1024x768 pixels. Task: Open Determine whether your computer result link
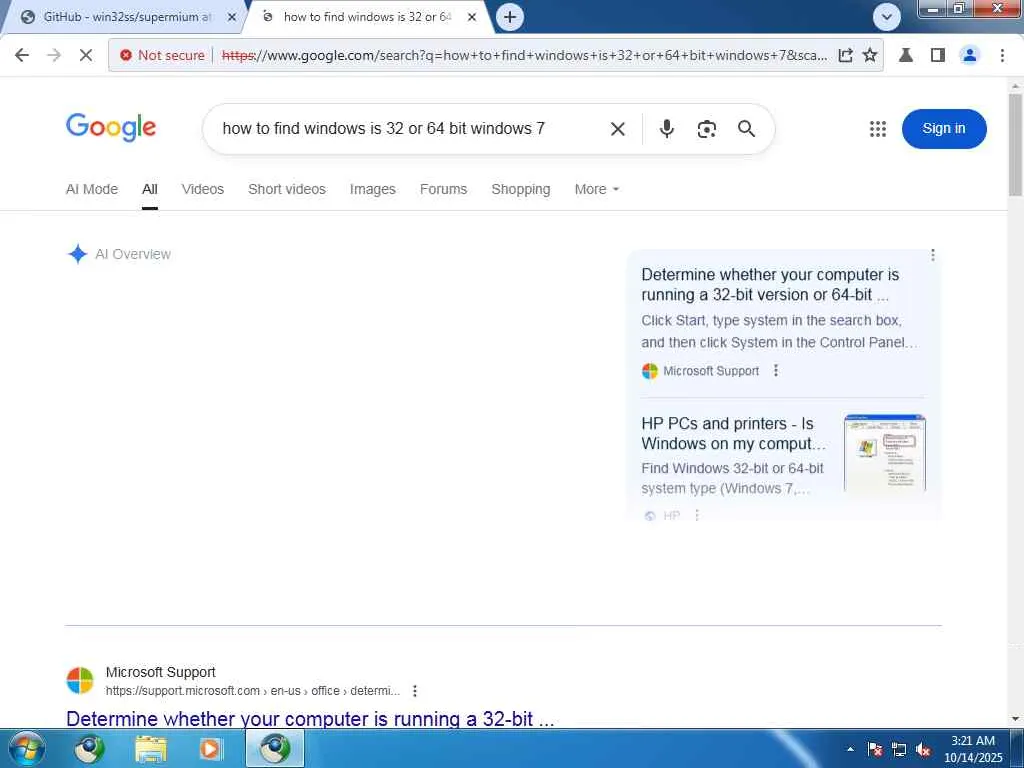coord(310,719)
